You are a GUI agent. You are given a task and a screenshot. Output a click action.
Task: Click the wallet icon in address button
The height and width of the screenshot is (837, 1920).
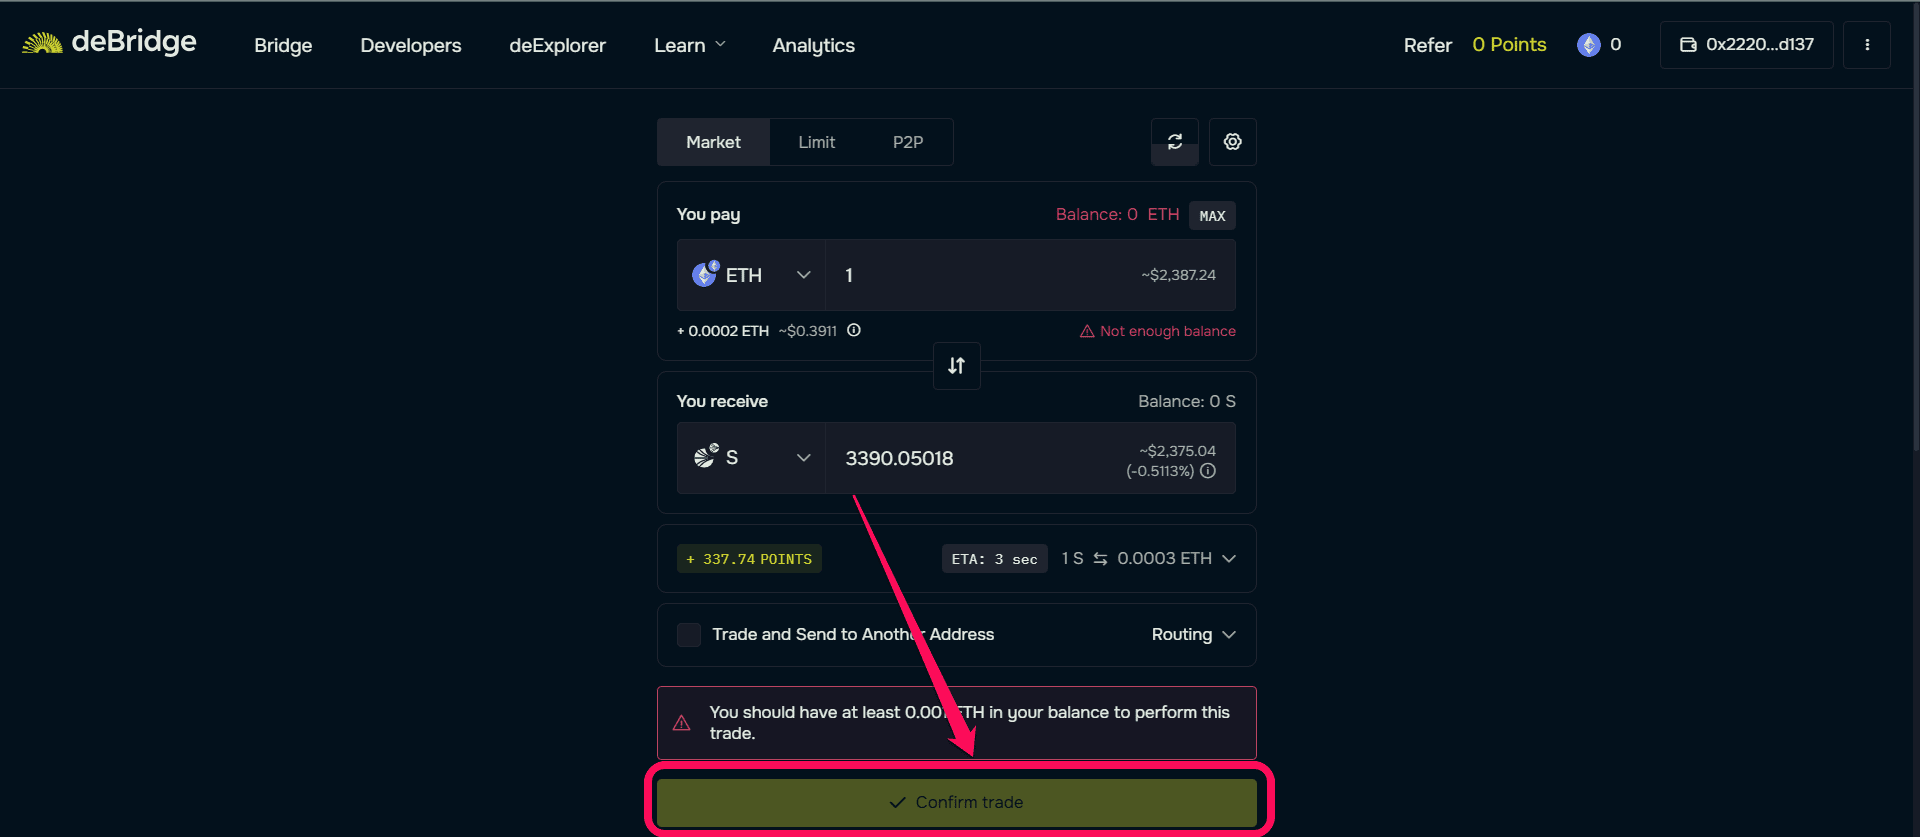coord(1688,45)
